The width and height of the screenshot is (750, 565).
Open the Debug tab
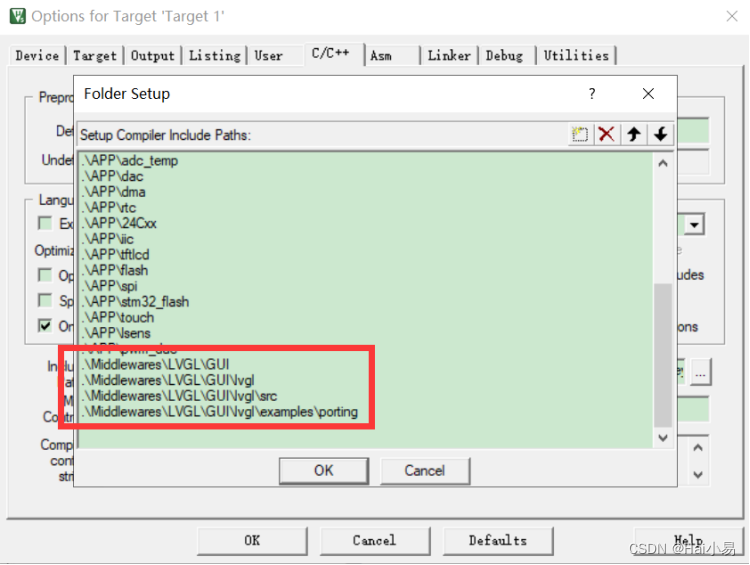505,56
